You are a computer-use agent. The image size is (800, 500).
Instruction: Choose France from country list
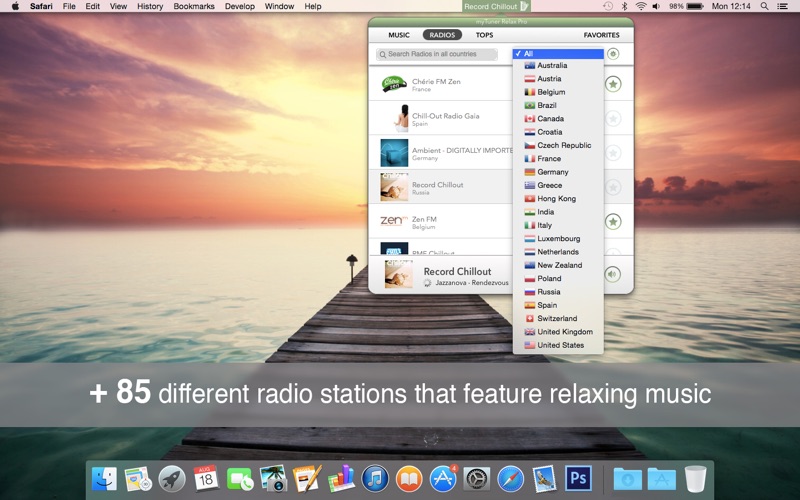tap(558, 158)
